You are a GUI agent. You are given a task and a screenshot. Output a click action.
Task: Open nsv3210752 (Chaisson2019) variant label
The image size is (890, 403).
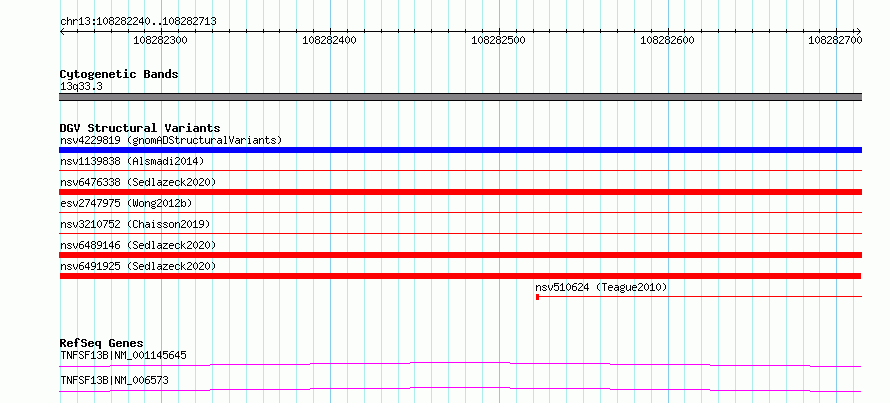(x=135, y=224)
